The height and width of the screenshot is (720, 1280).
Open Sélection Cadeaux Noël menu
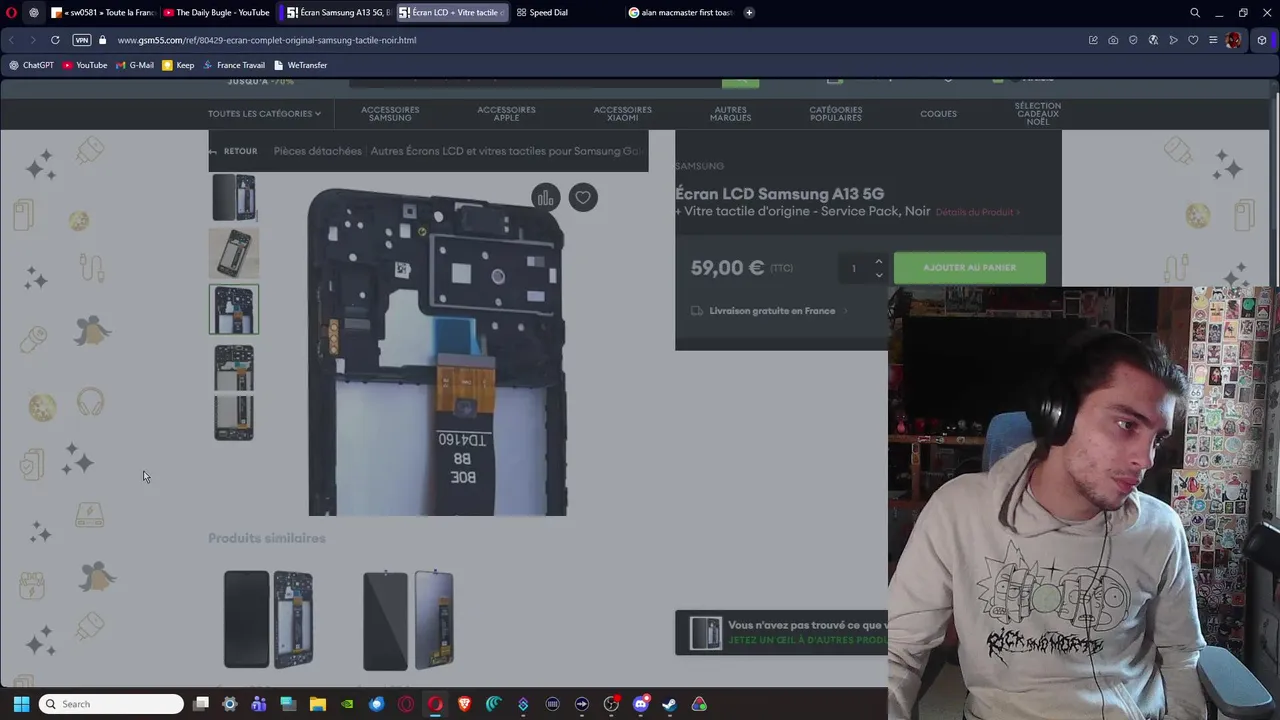coord(1037,113)
